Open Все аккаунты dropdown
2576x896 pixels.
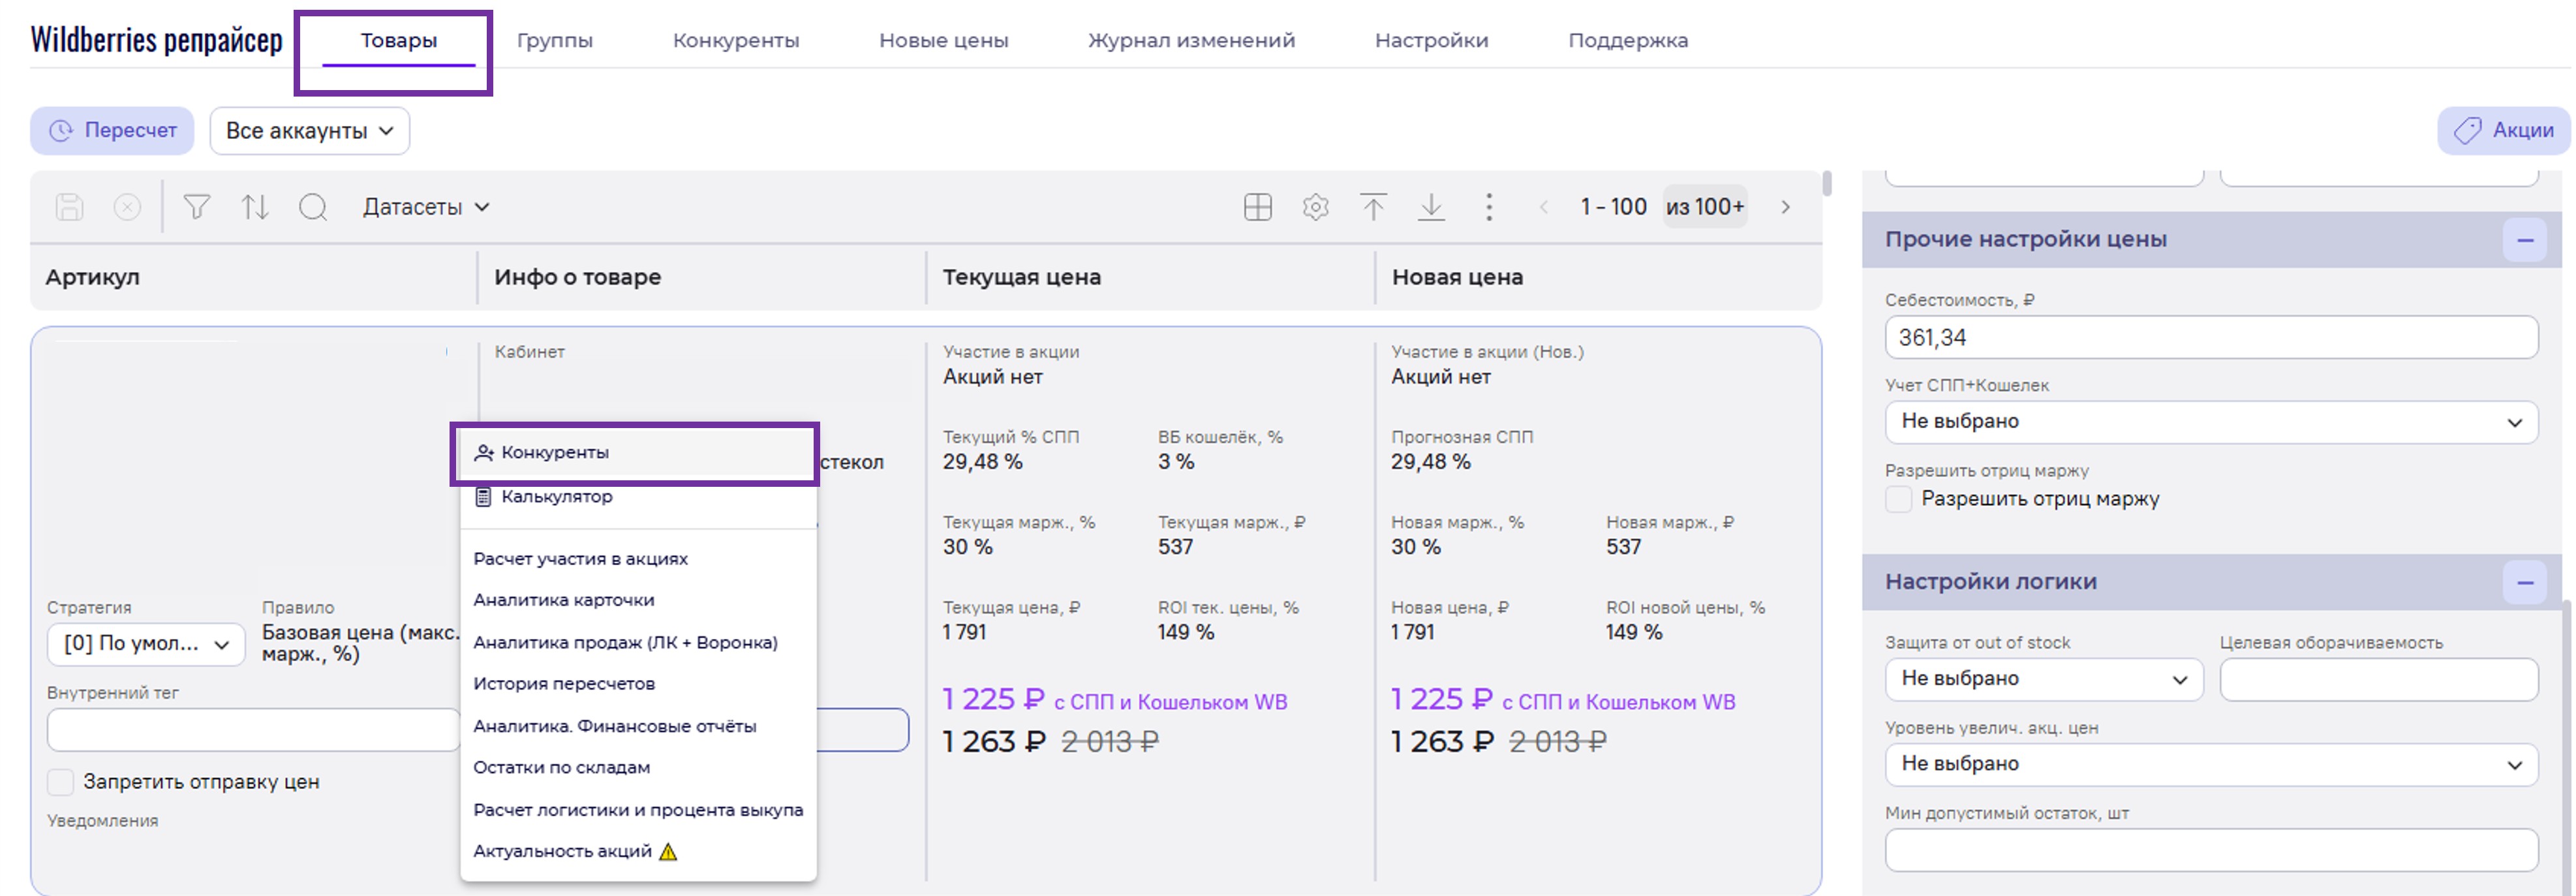point(309,131)
